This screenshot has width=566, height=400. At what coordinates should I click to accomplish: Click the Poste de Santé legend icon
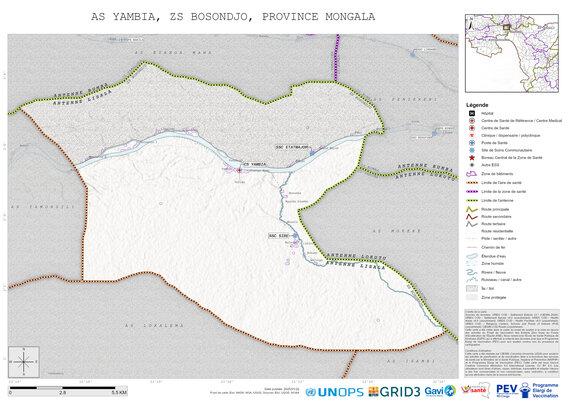471,143
